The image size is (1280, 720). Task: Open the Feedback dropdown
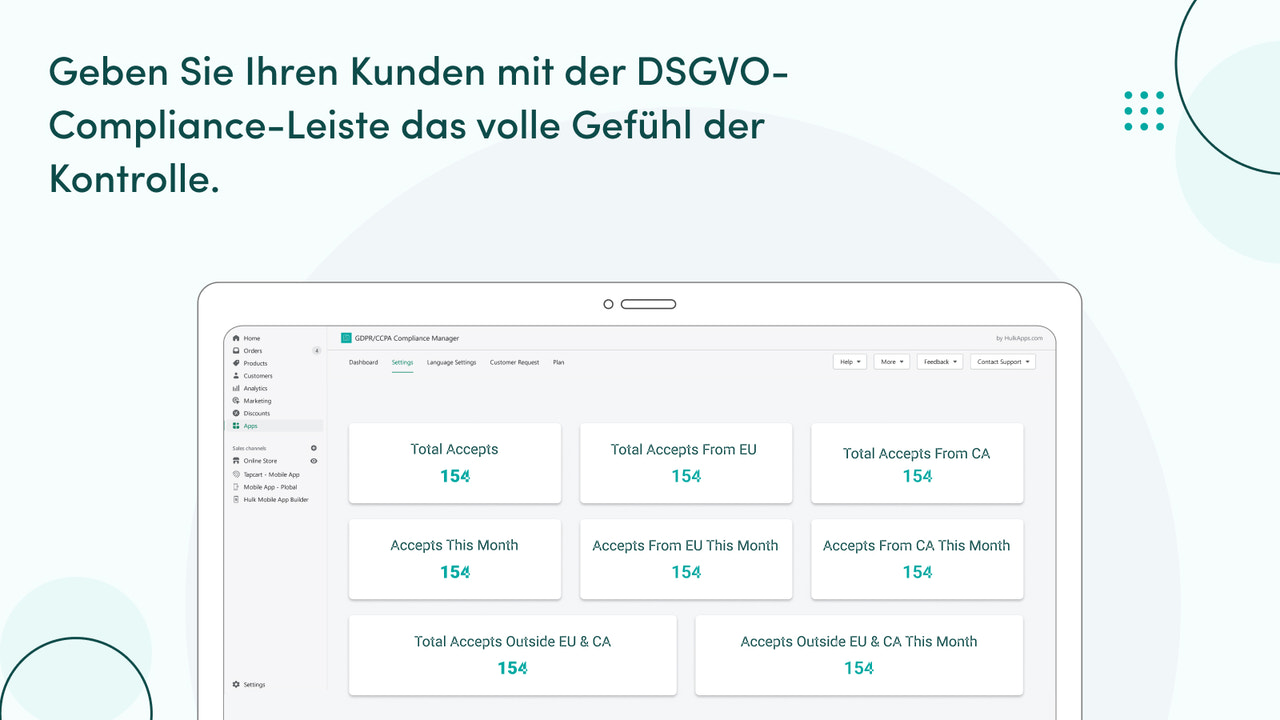point(940,362)
